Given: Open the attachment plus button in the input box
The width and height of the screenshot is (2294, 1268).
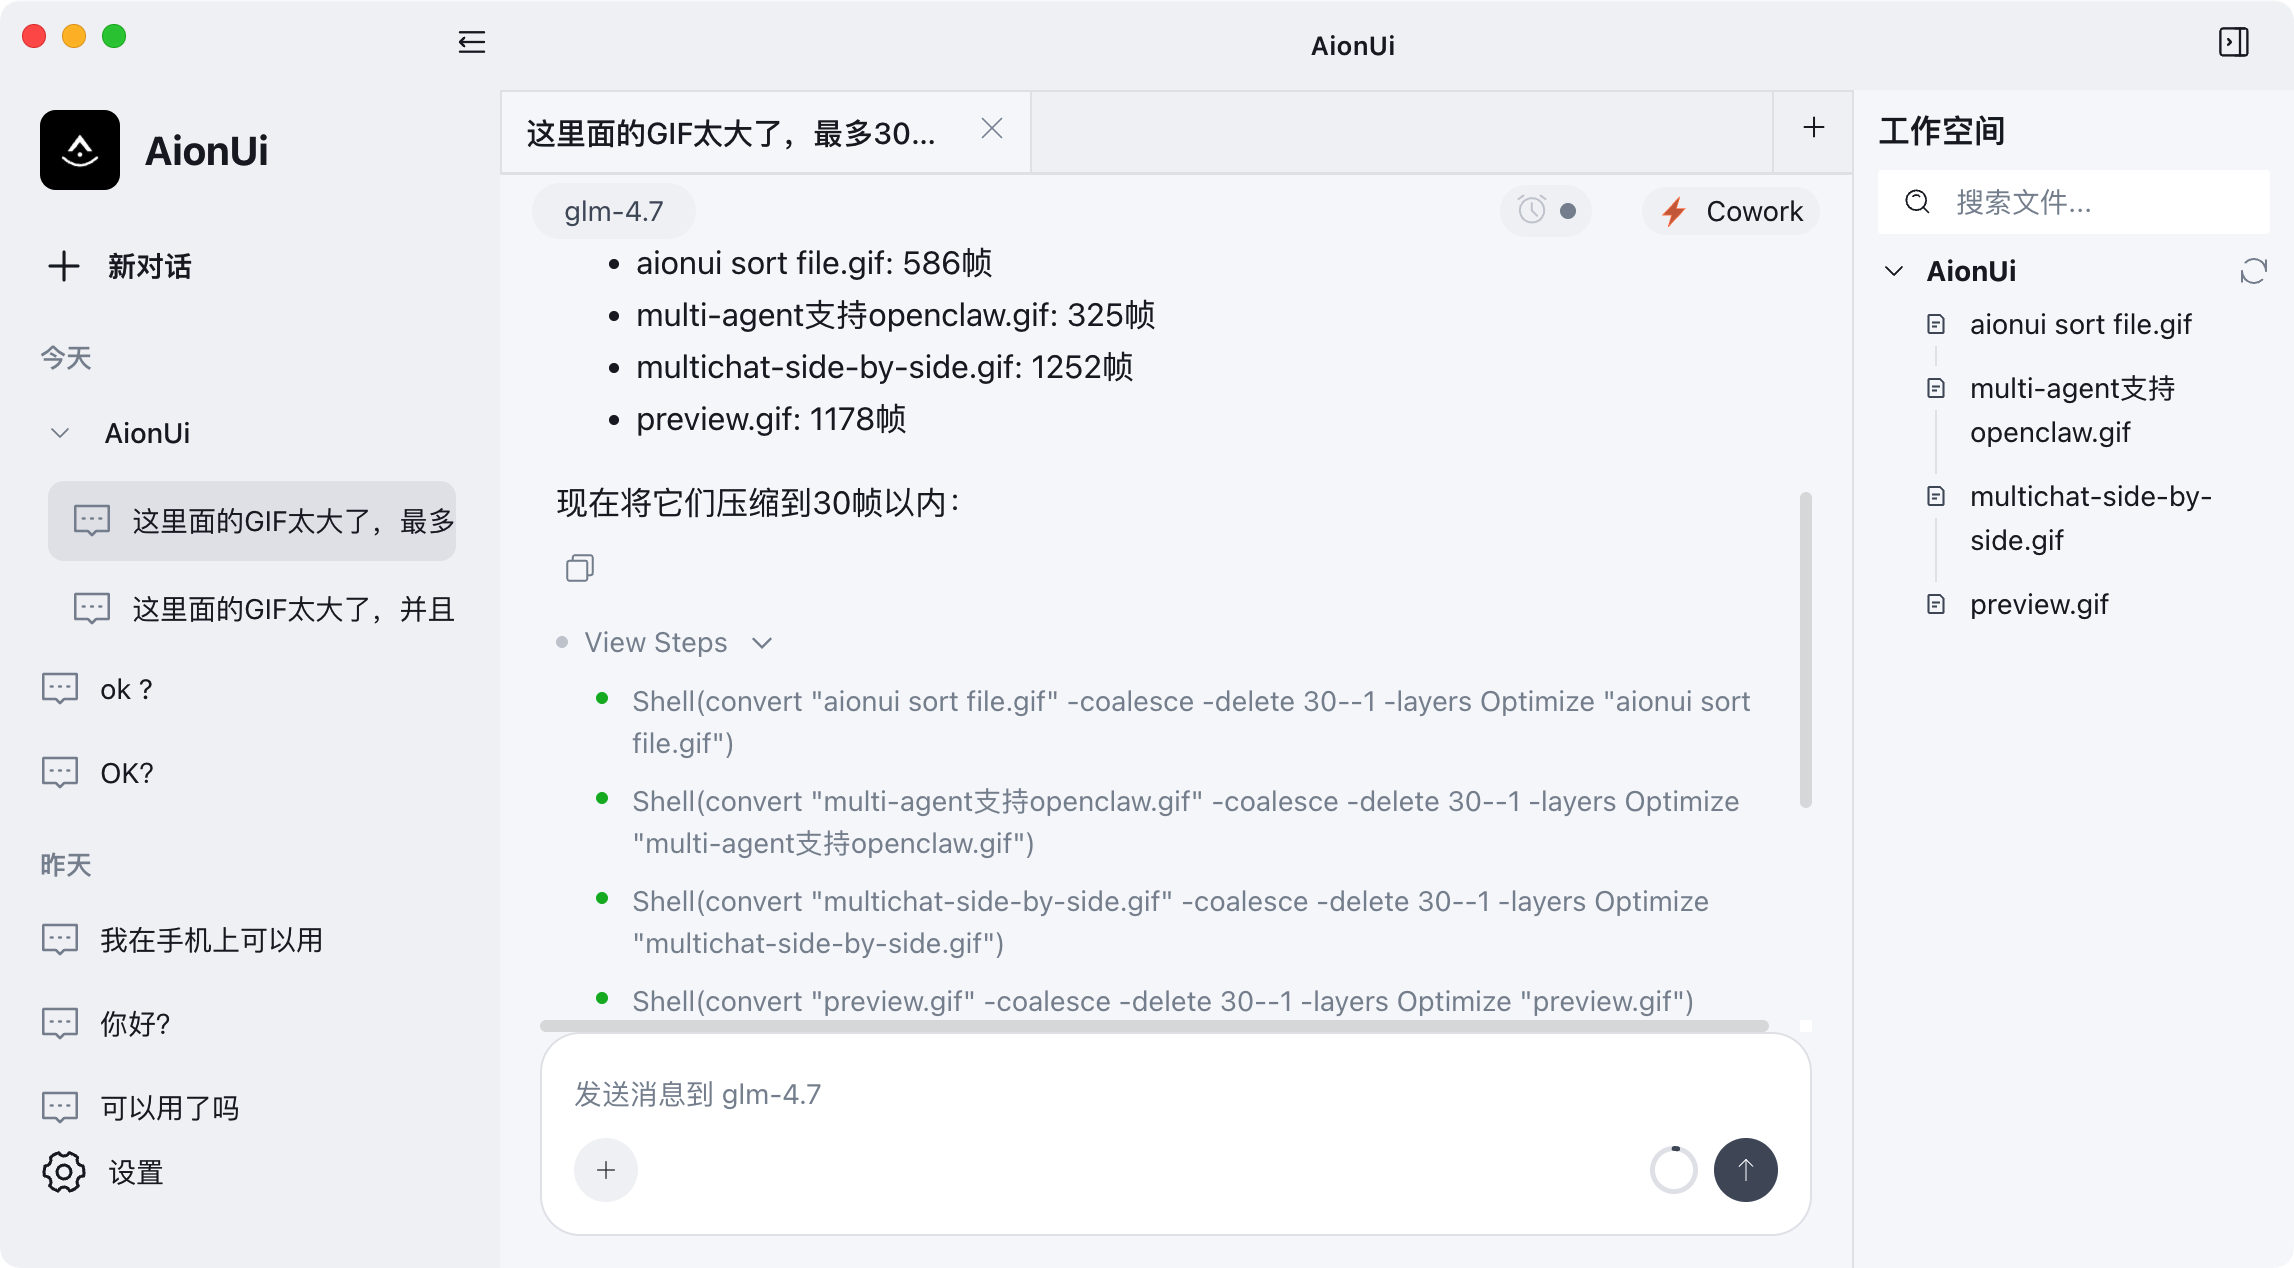Looking at the screenshot, I should click(x=606, y=1169).
